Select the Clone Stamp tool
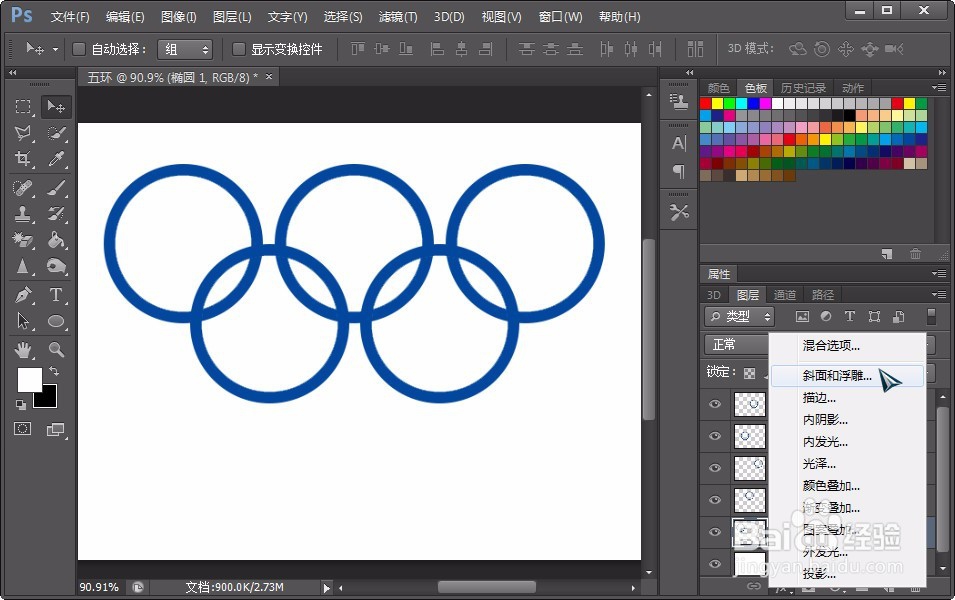This screenshot has width=955, height=600. coord(23,214)
